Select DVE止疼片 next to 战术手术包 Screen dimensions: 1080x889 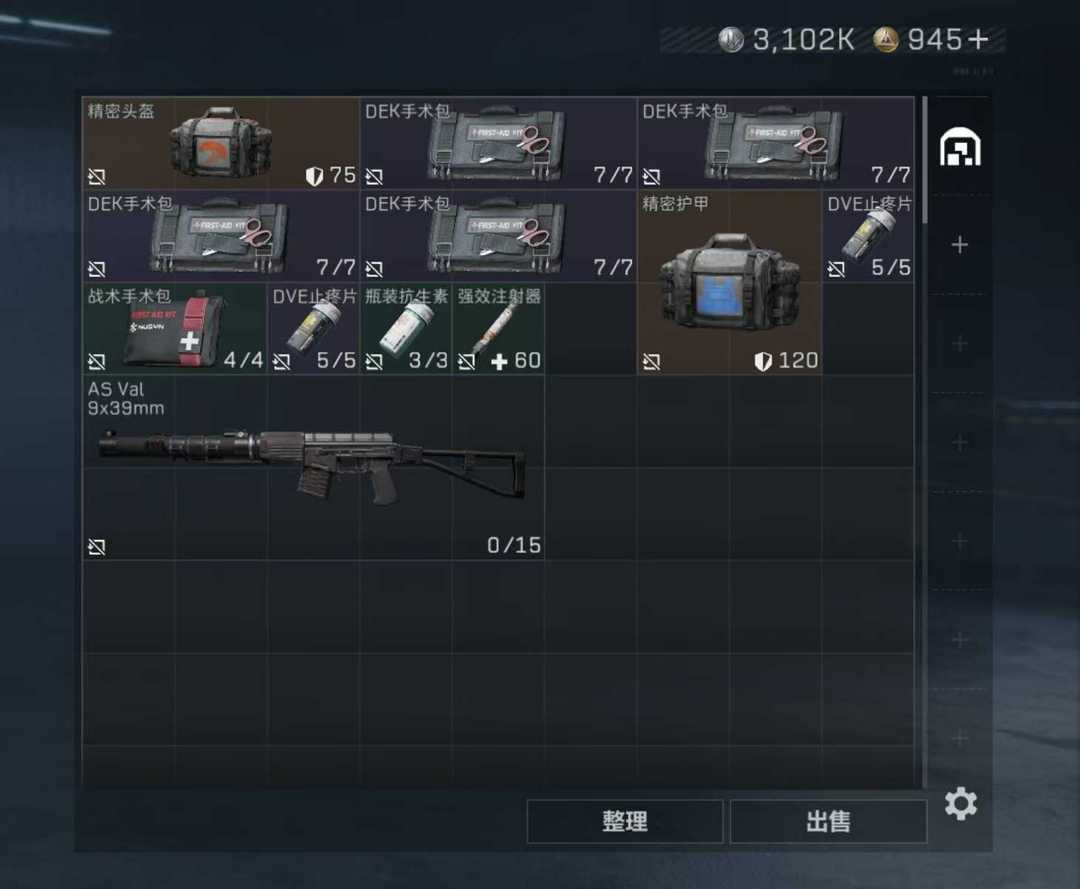point(313,328)
